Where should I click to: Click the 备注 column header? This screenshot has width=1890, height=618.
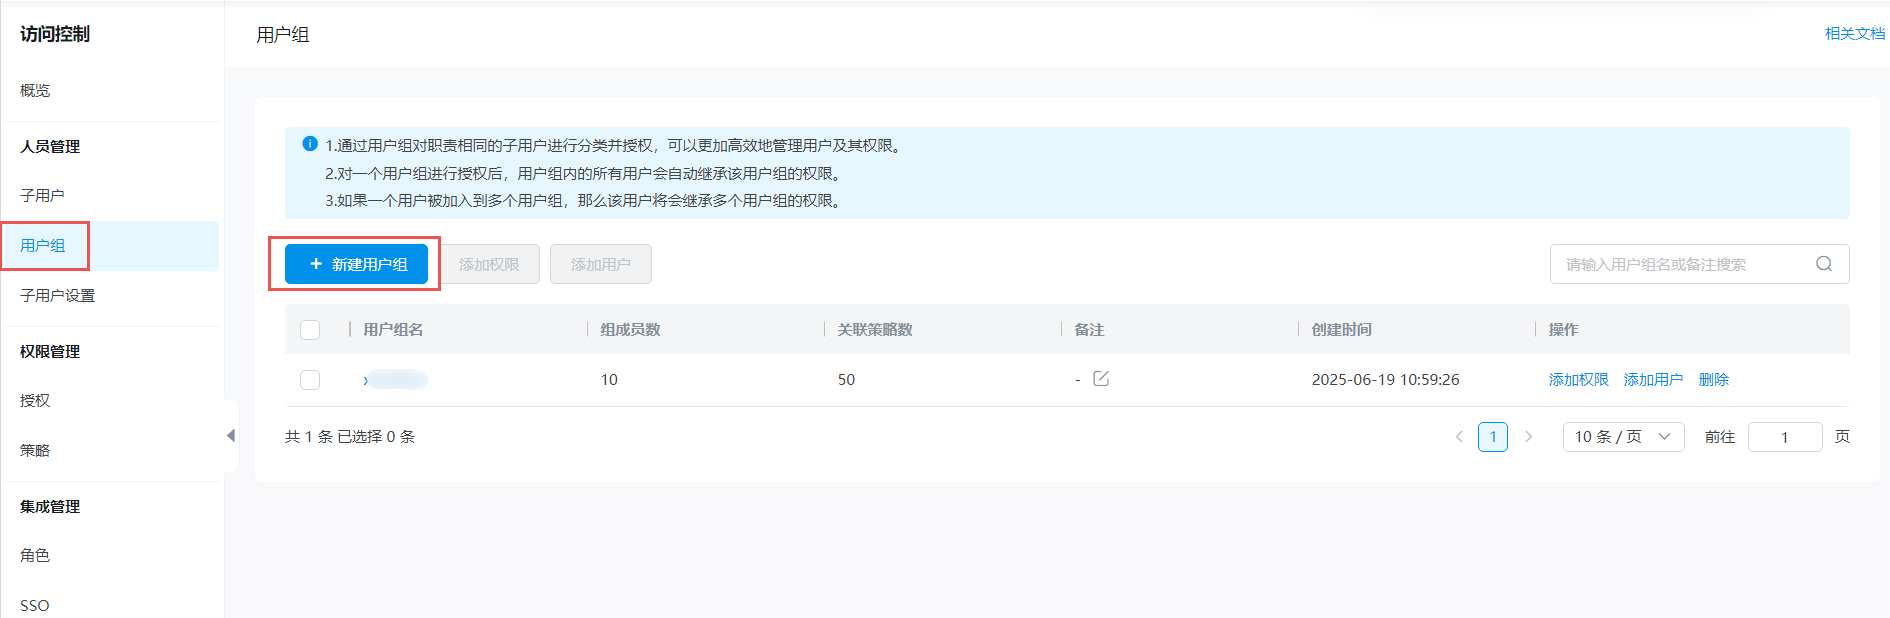point(1090,329)
